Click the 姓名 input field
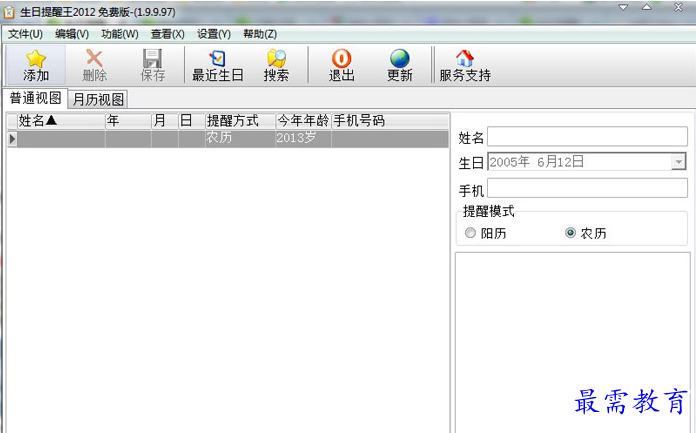The height and width of the screenshot is (433, 696). tap(587, 136)
